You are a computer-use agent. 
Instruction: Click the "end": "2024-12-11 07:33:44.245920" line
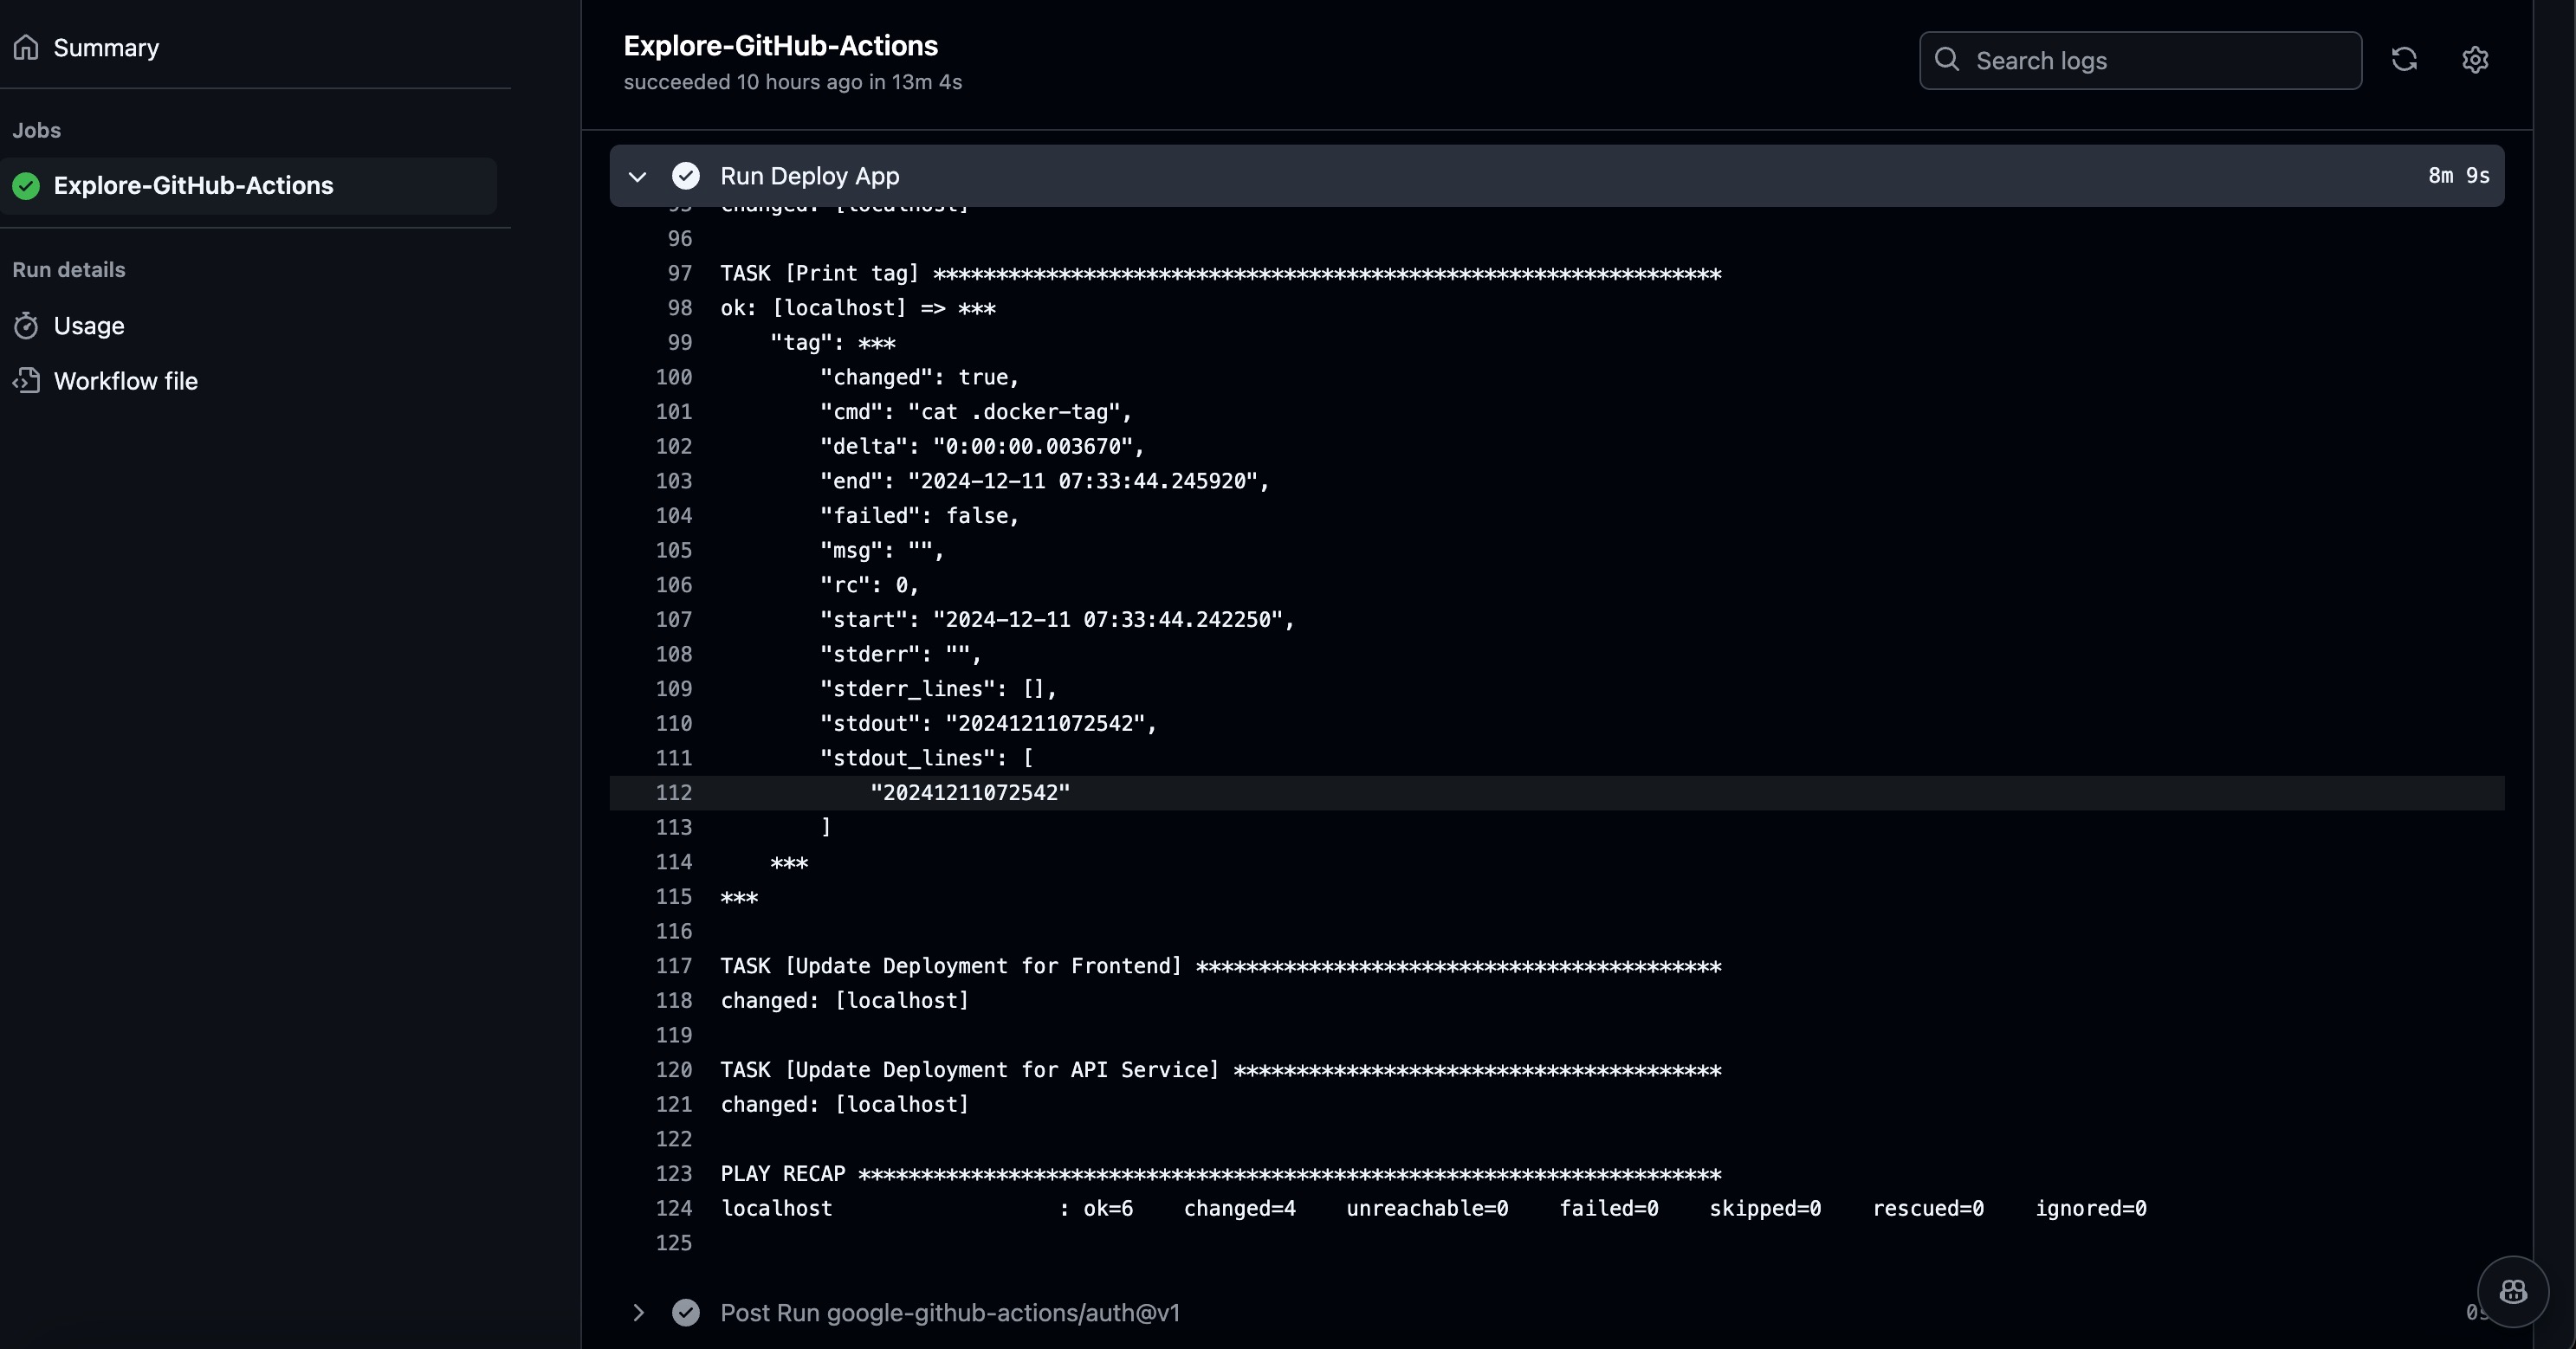(x=1045, y=481)
